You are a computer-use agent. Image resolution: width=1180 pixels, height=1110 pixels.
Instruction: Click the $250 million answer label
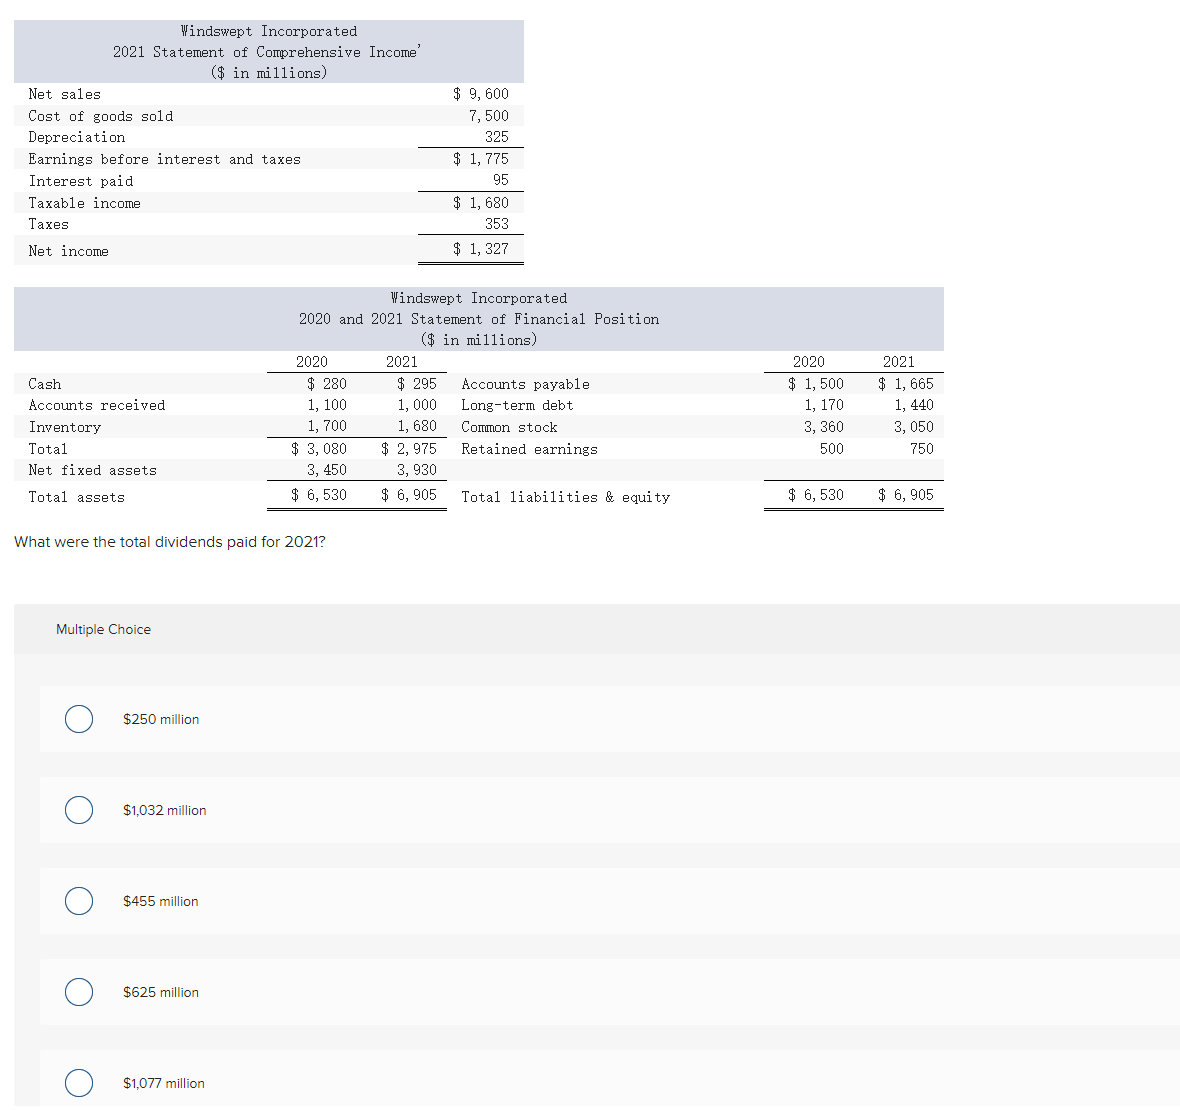[161, 719]
